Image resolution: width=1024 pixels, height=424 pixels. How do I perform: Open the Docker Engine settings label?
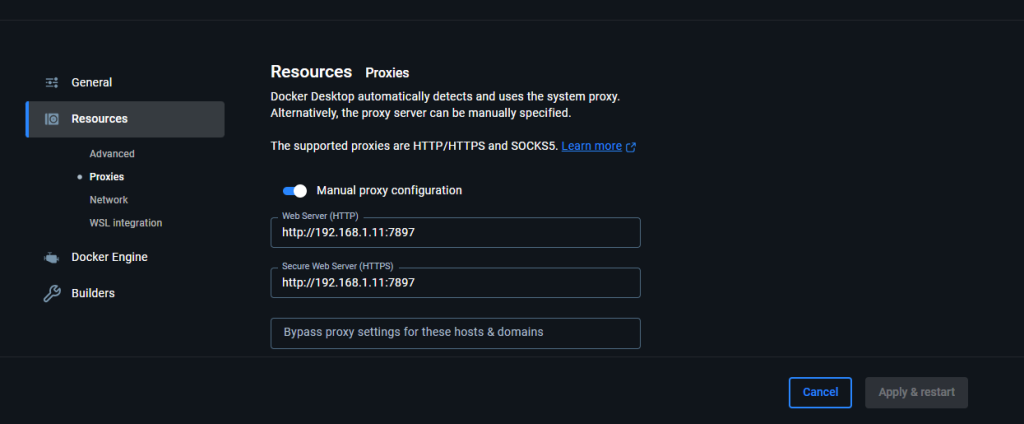click(109, 257)
